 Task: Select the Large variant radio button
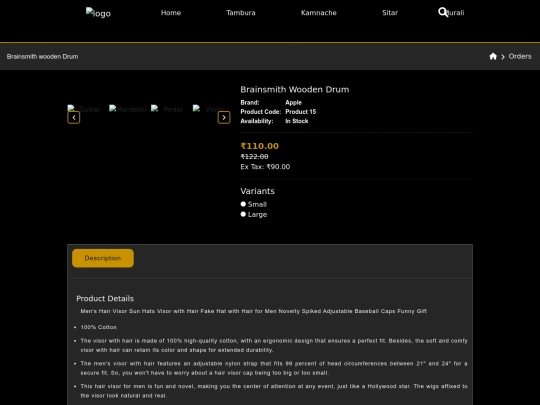click(x=243, y=214)
